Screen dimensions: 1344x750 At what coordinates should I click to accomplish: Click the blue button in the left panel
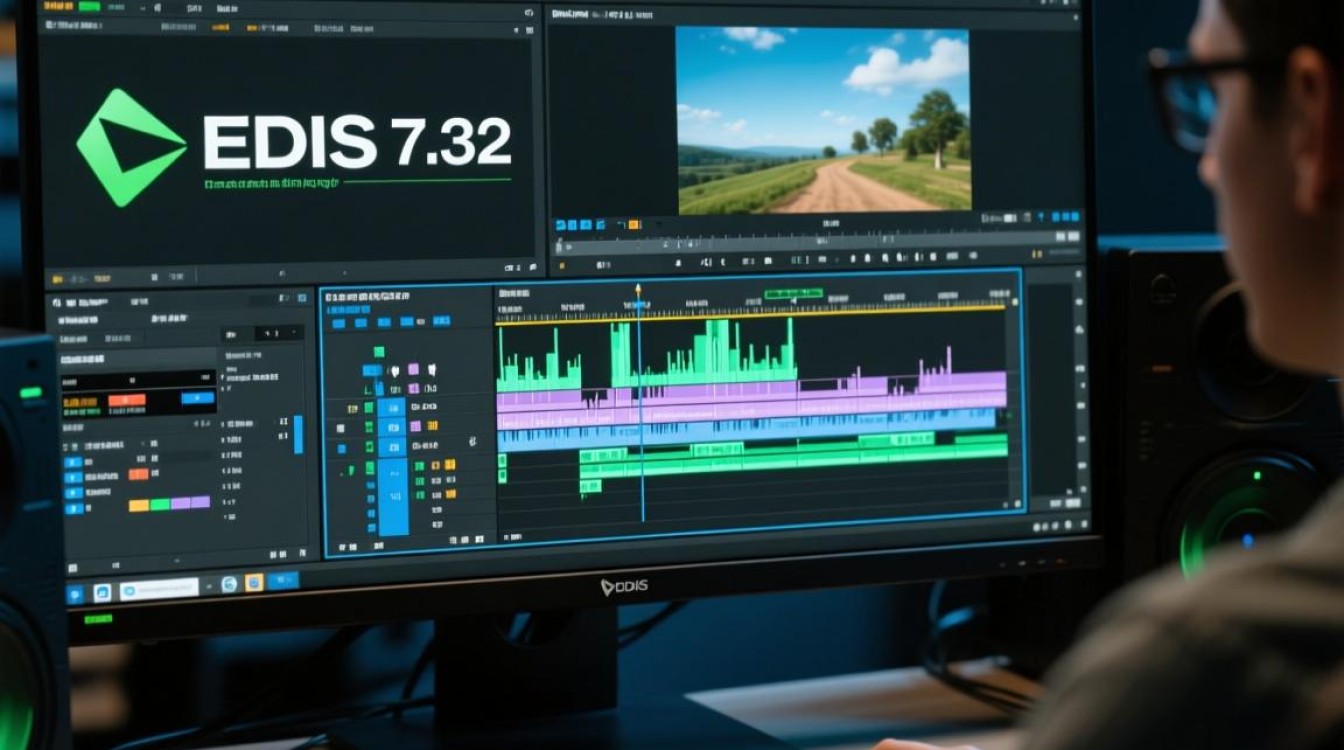[x=196, y=399]
